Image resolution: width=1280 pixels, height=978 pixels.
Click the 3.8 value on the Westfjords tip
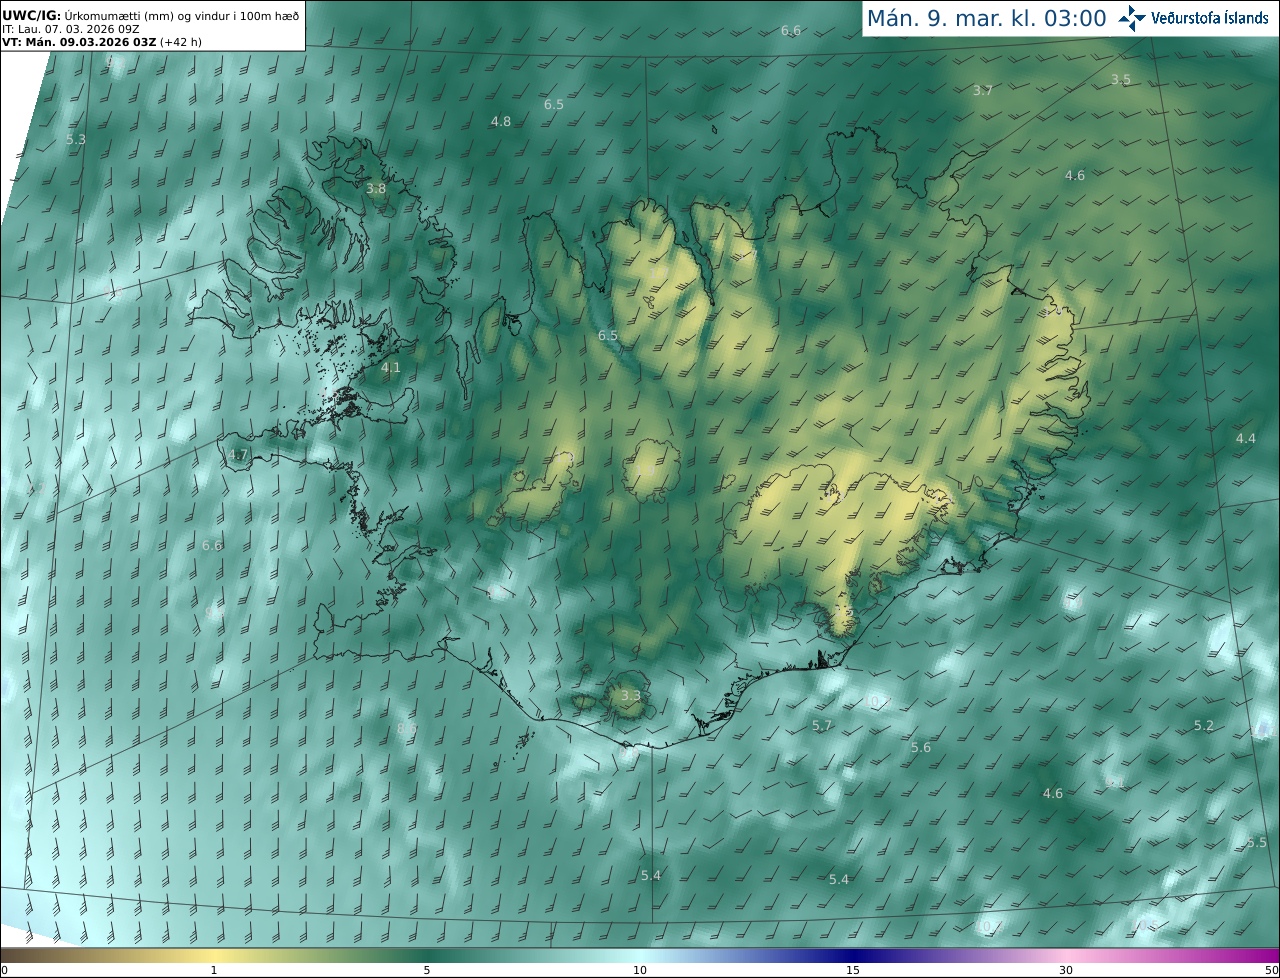click(x=376, y=188)
